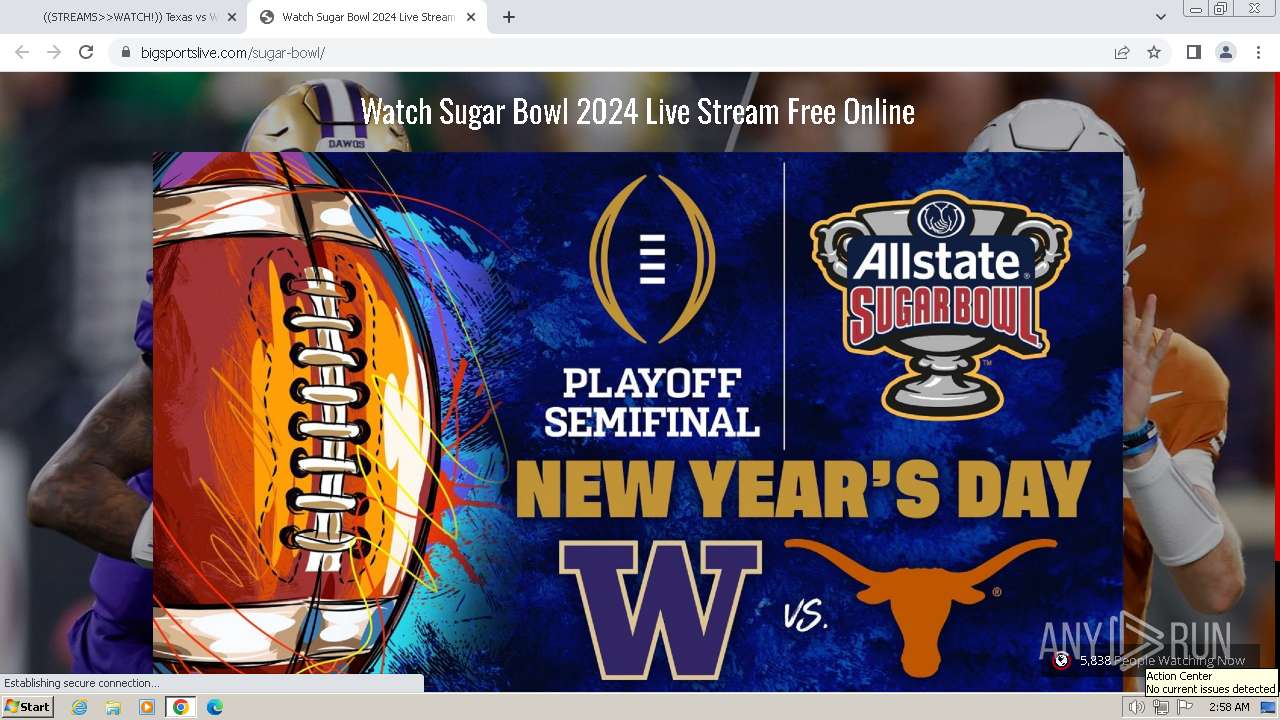This screenshot has height=720, width=1280.
Task: Select the Chrome taskbar button
Action: 180,707
